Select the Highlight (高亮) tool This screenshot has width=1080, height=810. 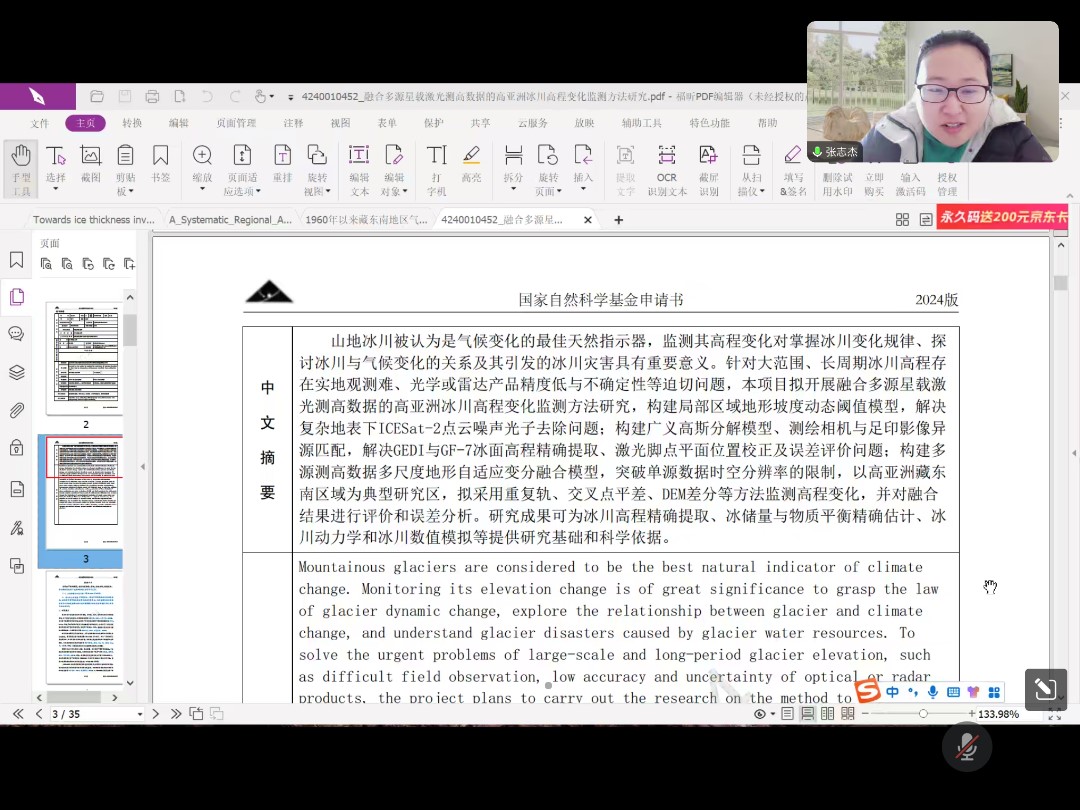coord(471,163)
